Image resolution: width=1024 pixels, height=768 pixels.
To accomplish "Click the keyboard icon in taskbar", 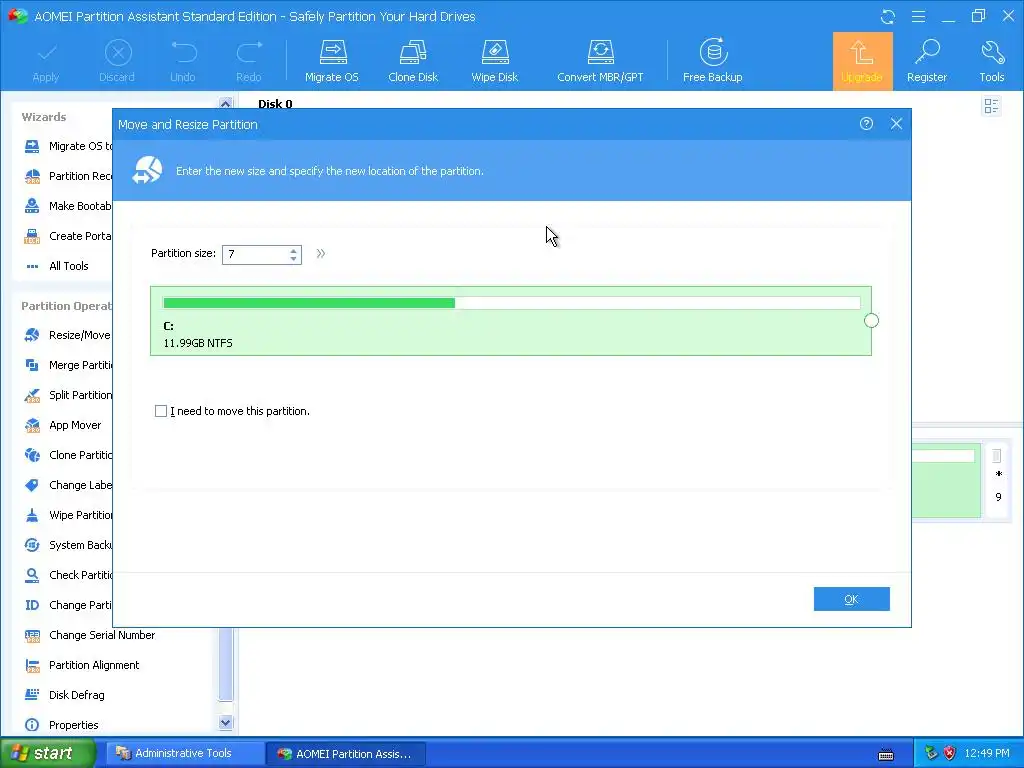I will [x=886, y=755].
